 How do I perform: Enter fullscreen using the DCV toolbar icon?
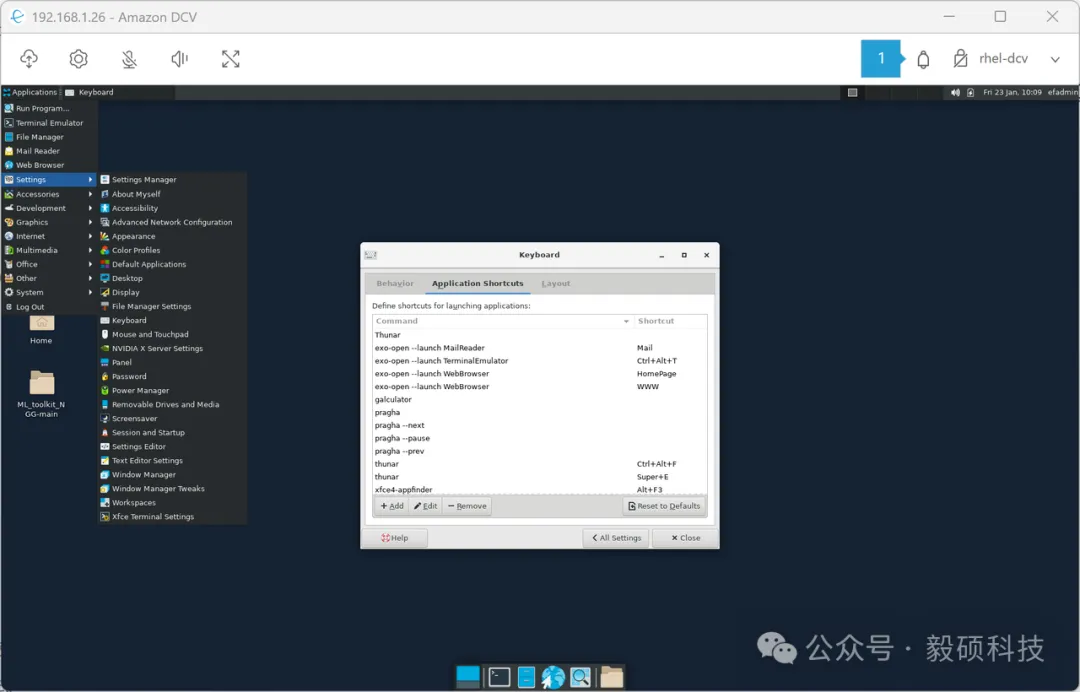(x=230, y=59)
